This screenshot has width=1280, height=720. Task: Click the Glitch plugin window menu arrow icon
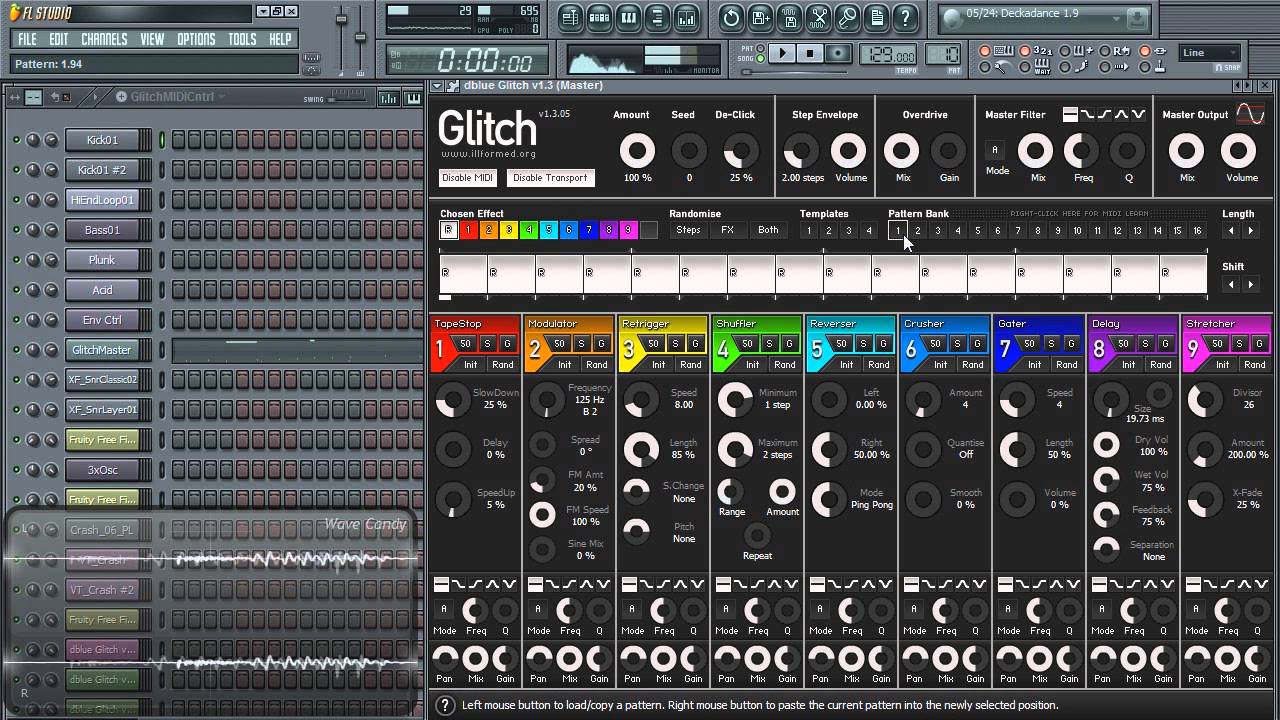437,86
